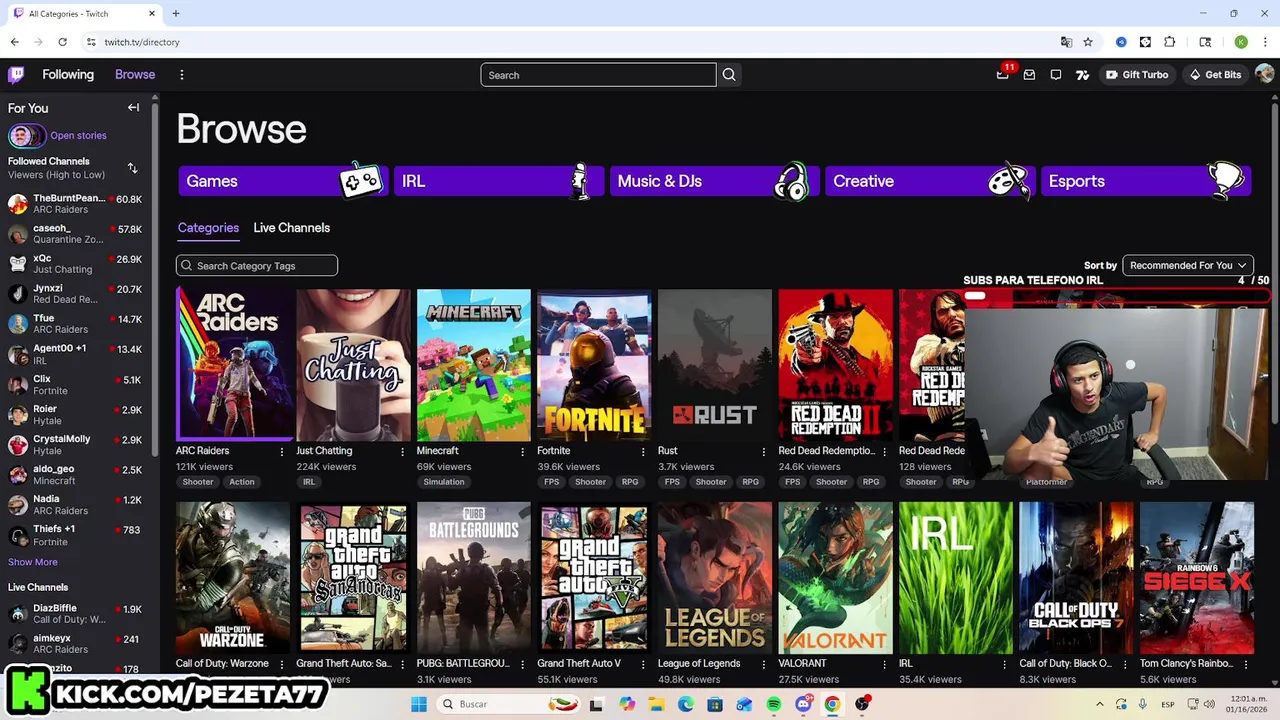Open the League of Legends box art

pyautogui.click(x=715, y=578)
